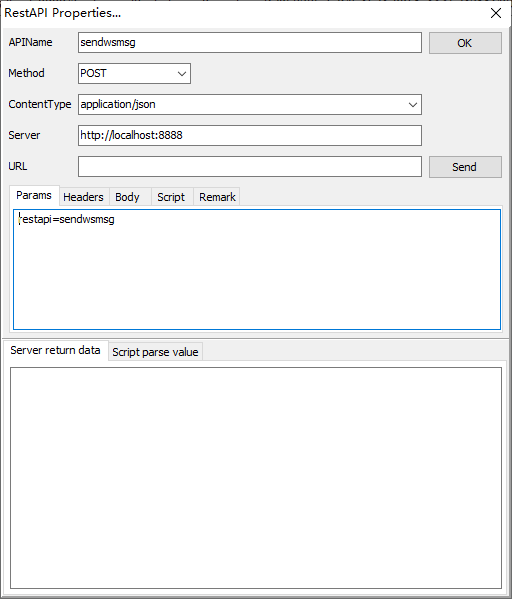Open the Remark tab
The height and width of the screenshot is (599, 512).
point(217,197)
